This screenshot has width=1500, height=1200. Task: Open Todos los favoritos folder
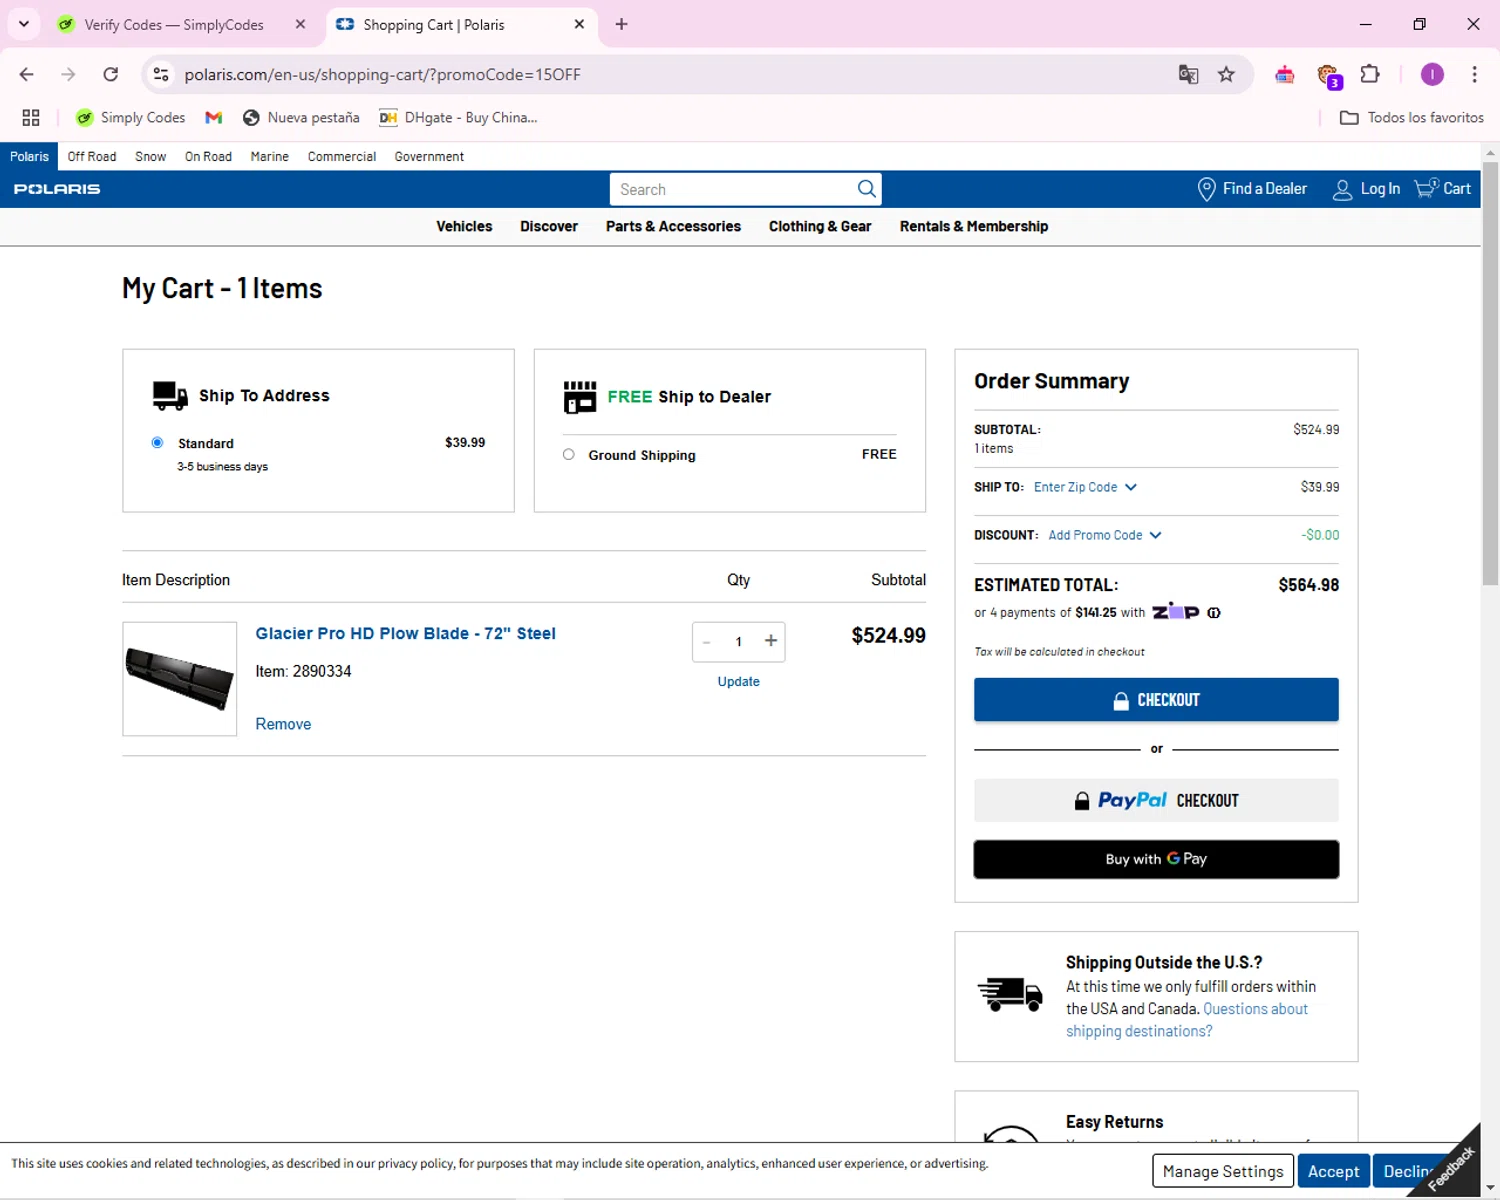click(x=1411, y=117)
